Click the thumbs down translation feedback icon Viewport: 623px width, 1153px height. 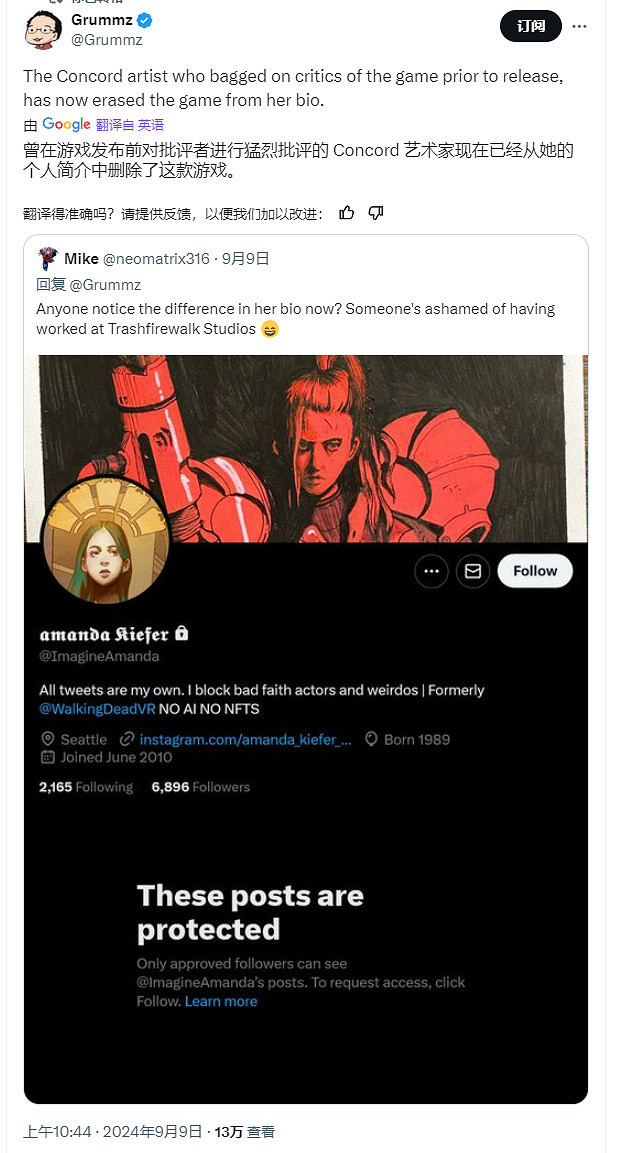coord(376,213)
